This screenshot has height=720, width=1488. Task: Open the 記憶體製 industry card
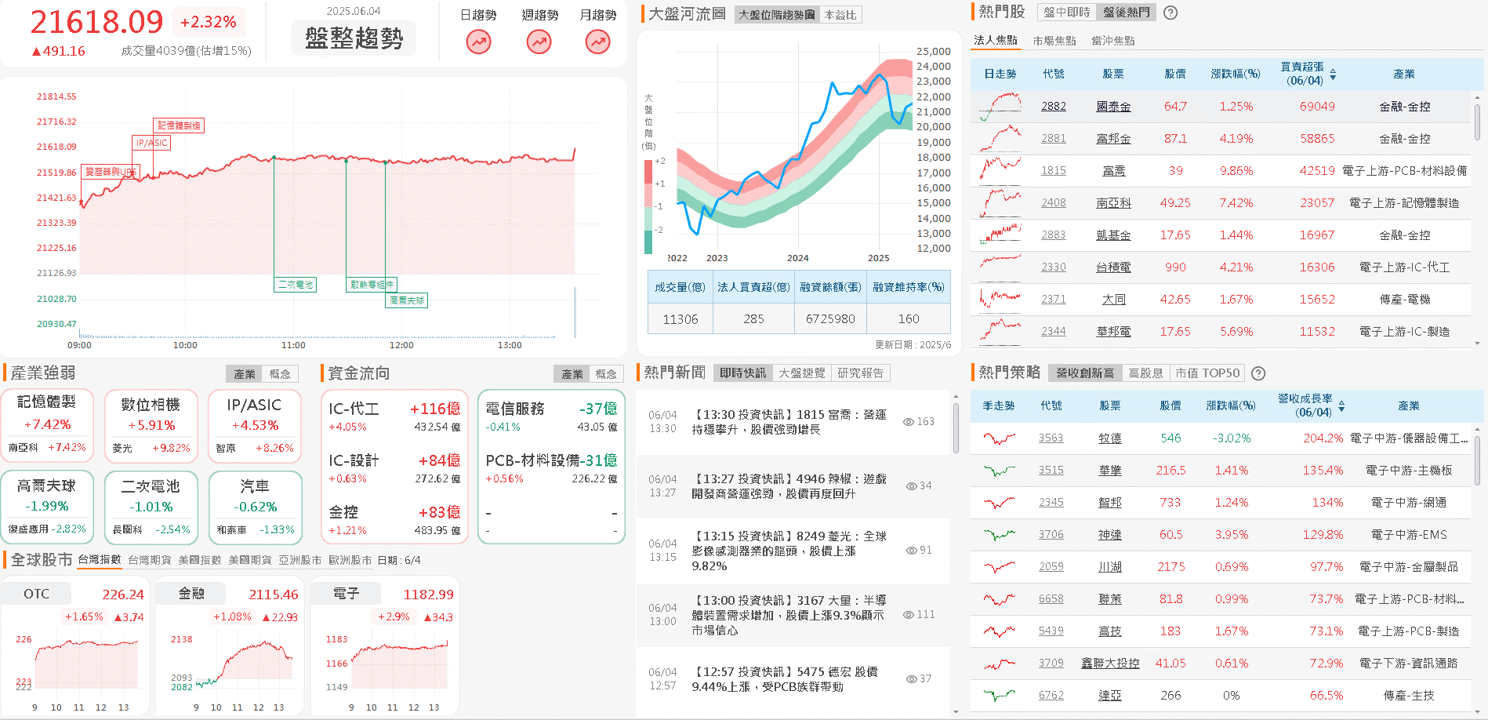click(47, 425)
